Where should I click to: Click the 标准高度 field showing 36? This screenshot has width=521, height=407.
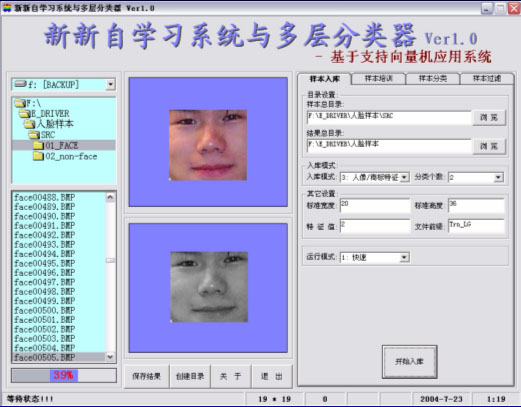pos(476,205)
